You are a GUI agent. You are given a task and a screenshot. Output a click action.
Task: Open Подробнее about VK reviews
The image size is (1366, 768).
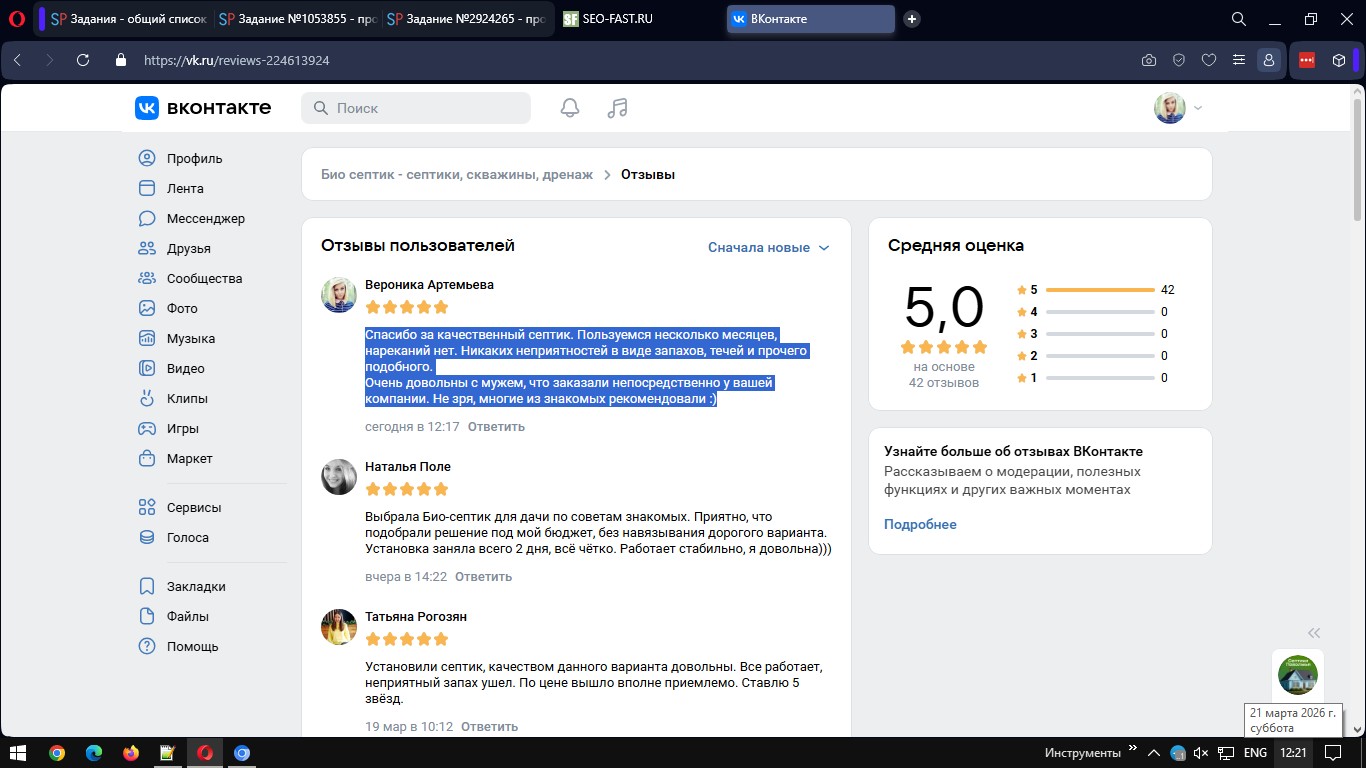[920, 524]
